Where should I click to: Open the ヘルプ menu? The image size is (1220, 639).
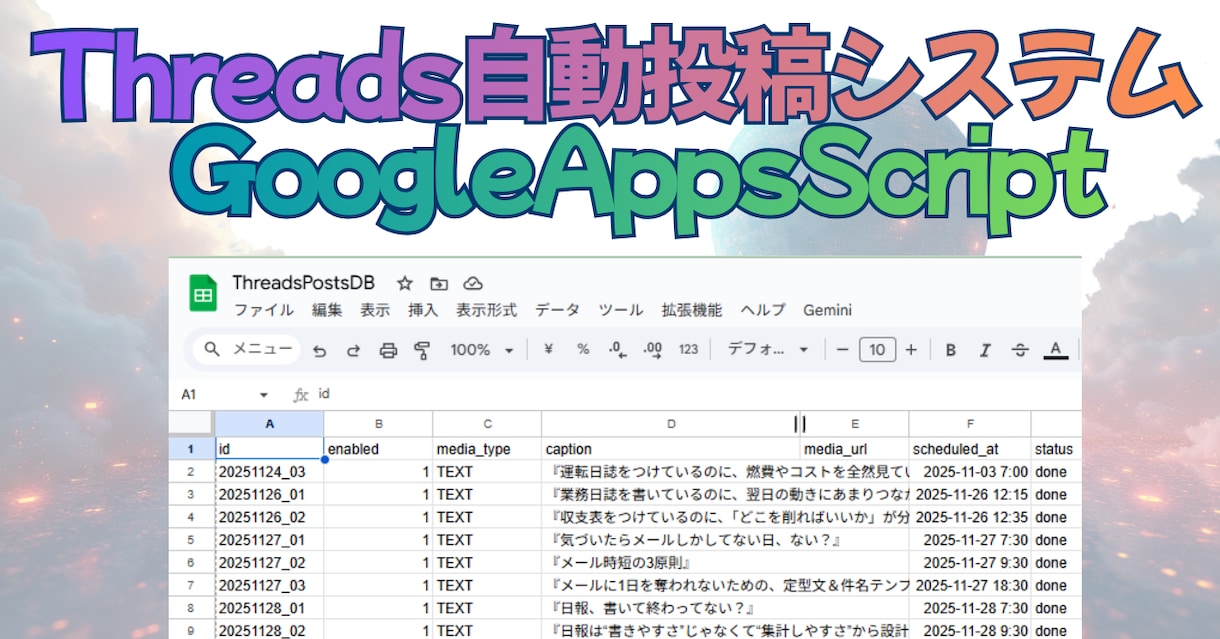762,310
